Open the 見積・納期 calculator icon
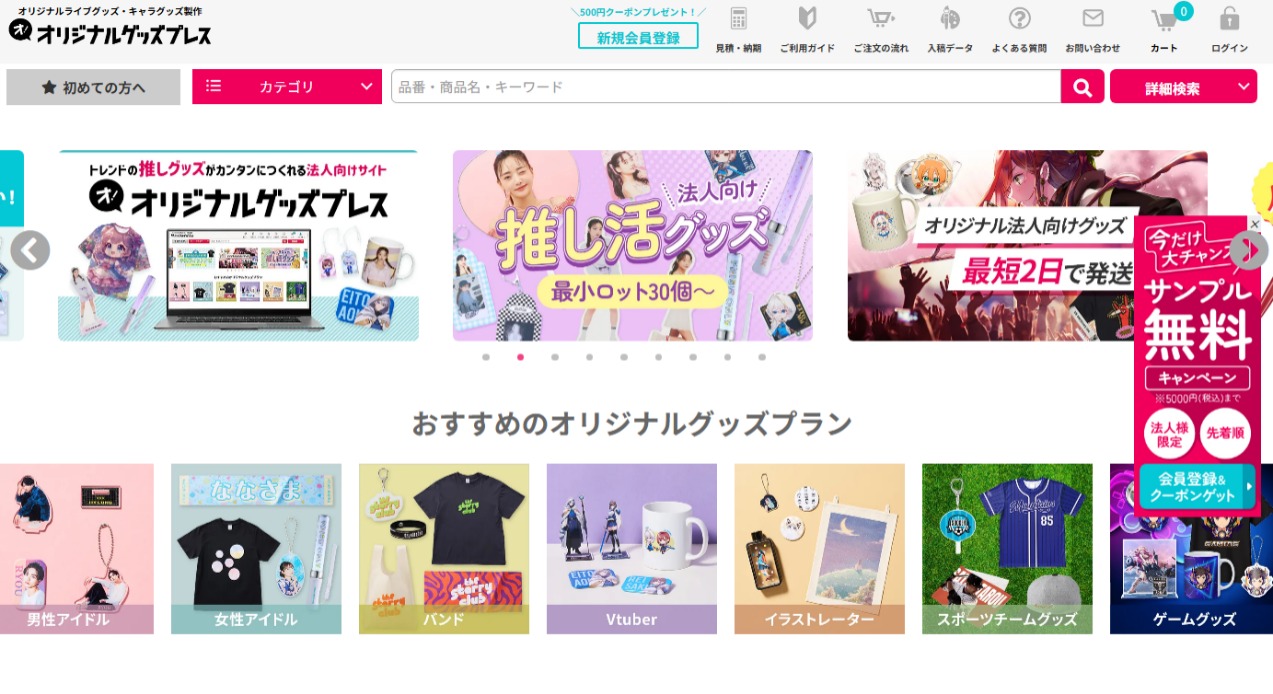1273x694 pixels. [x=739, y=19]
